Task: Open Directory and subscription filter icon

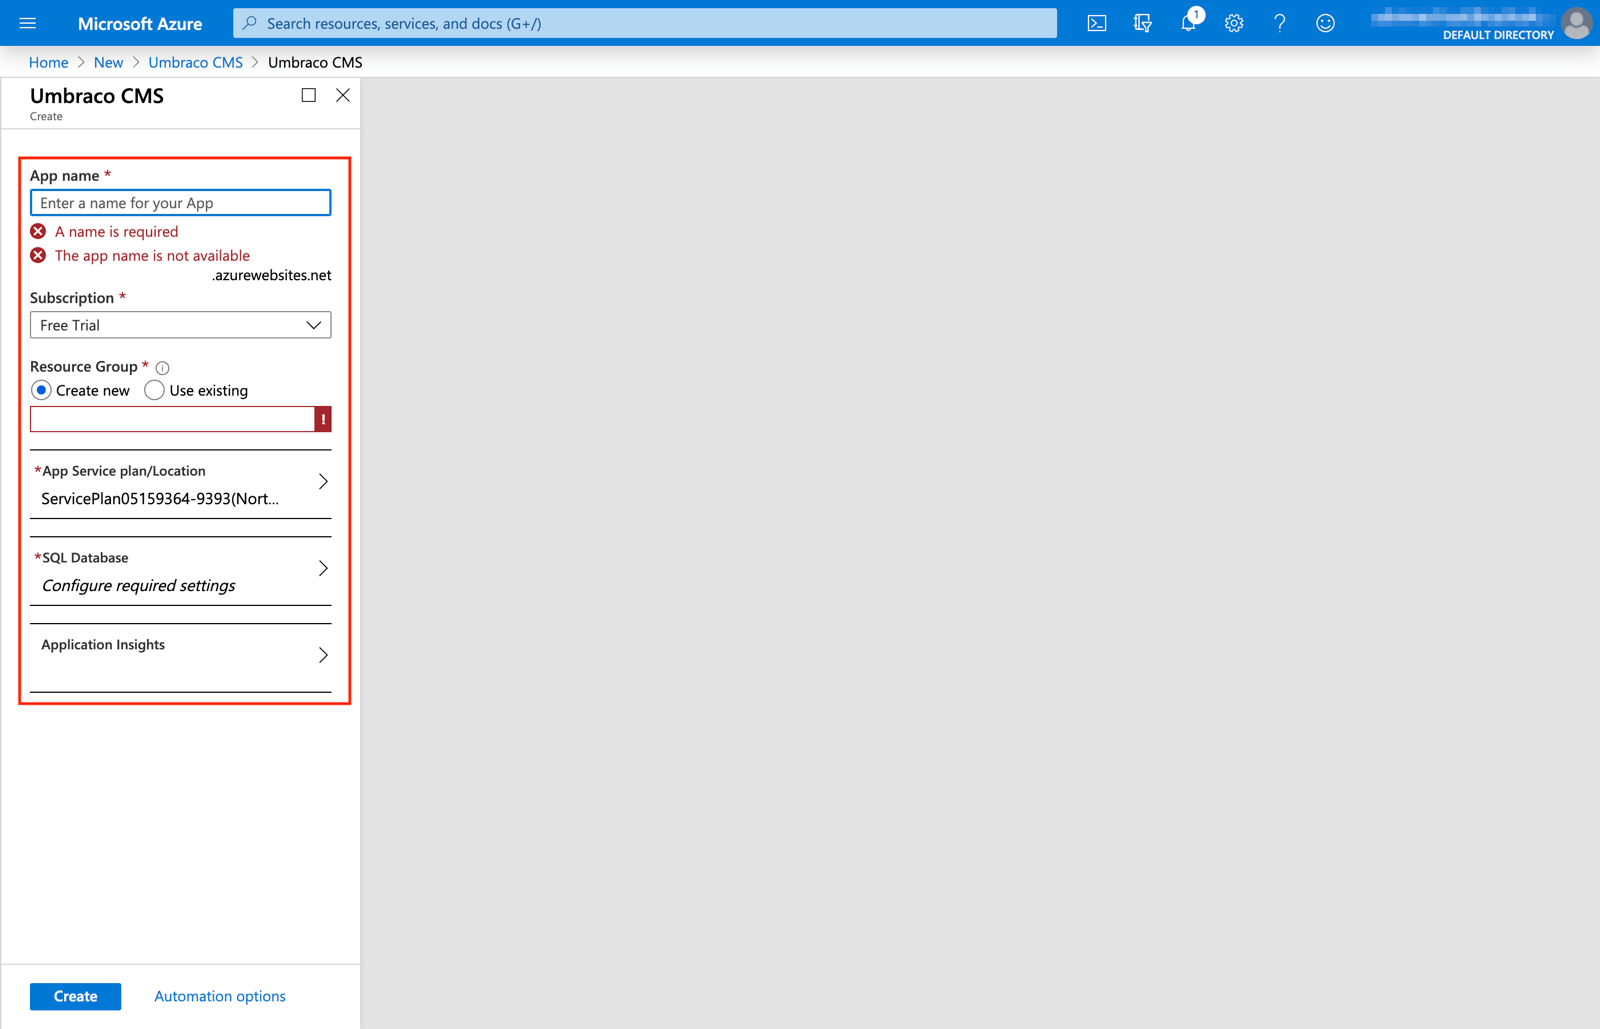Action: point(1142,23)
